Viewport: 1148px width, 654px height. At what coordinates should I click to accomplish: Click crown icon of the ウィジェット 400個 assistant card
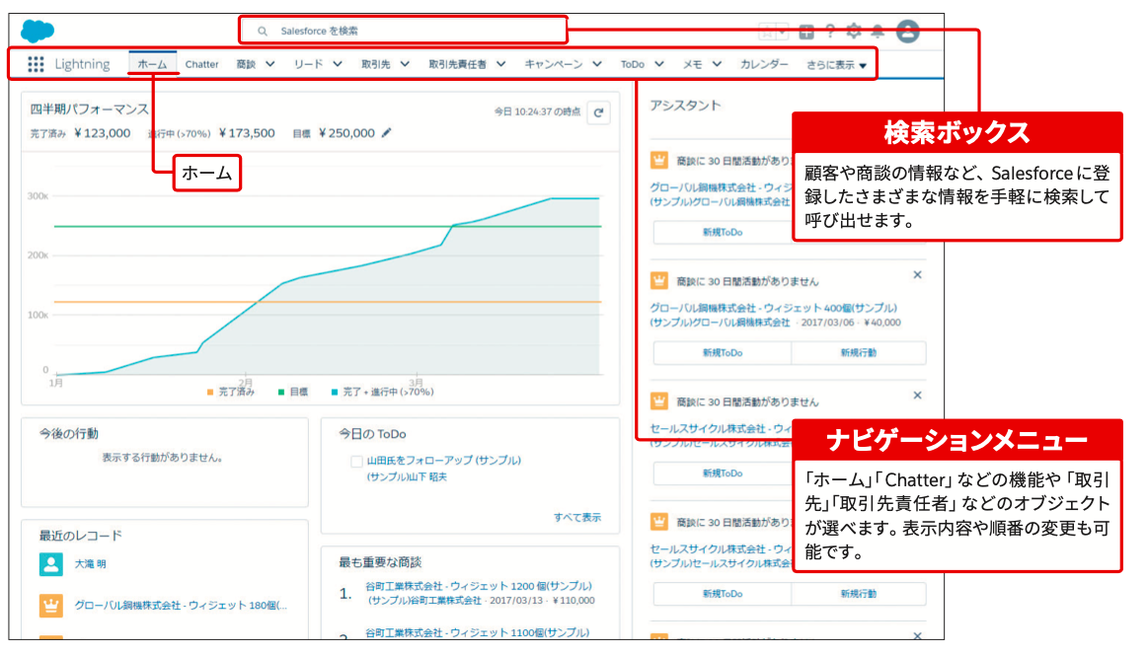659,280
